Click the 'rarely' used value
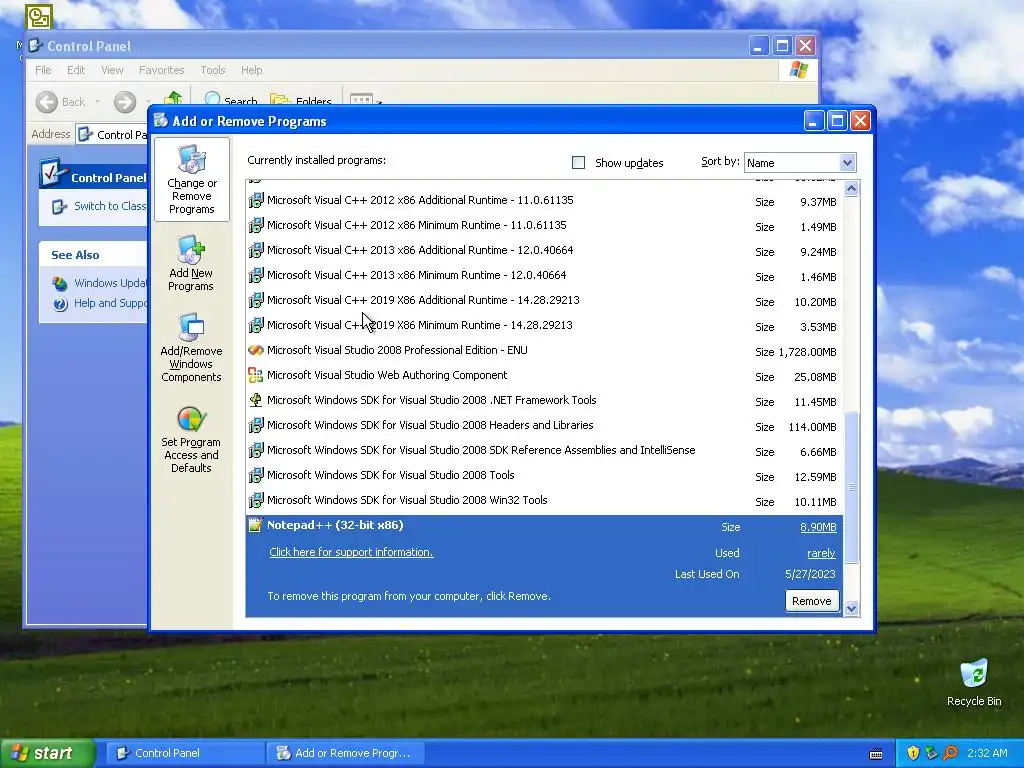Viewport: 1024px width, 768px height. (821, 553)
